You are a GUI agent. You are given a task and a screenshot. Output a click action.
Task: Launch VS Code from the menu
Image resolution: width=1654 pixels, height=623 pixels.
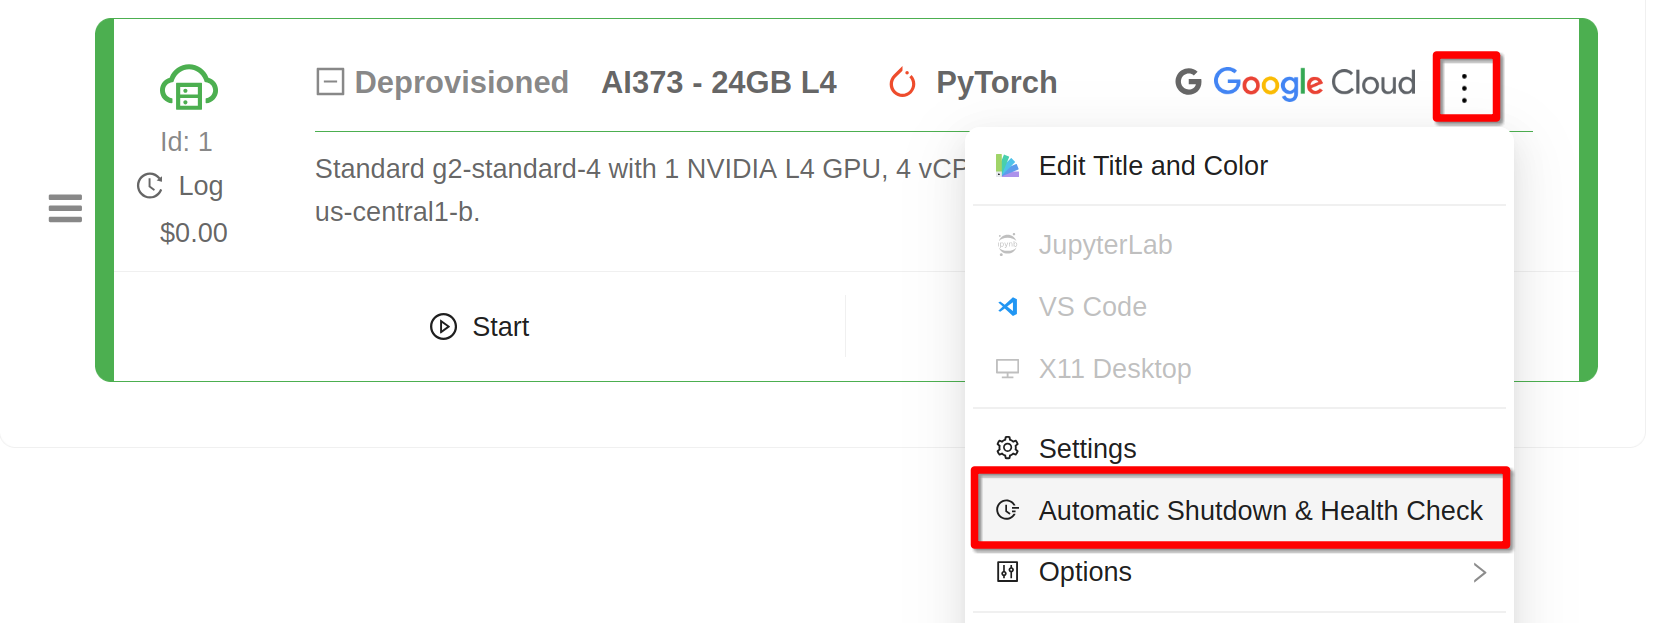click(x=1092, y=307)
